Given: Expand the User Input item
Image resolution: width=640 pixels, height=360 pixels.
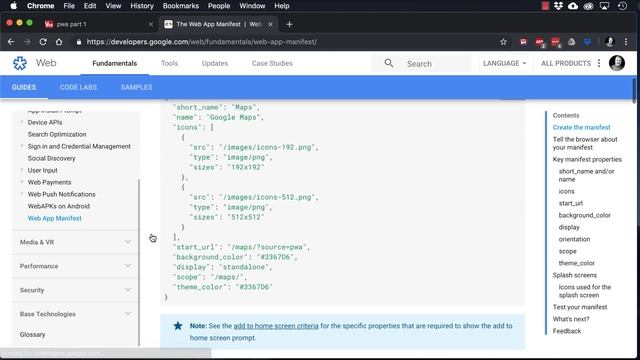Looking at the screenshot, I should (x=22, y=170).
